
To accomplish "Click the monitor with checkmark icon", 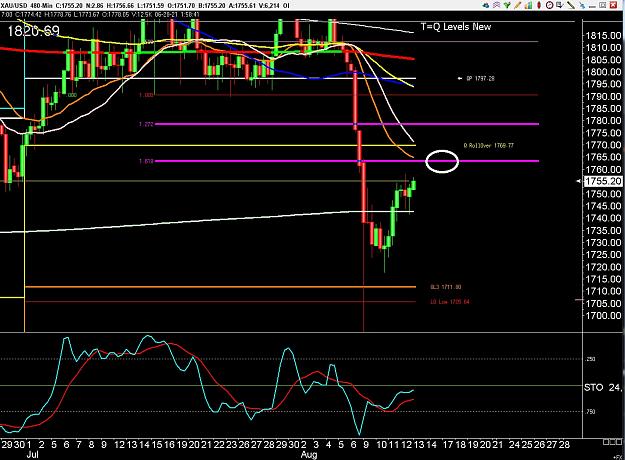I will (560, 5).
